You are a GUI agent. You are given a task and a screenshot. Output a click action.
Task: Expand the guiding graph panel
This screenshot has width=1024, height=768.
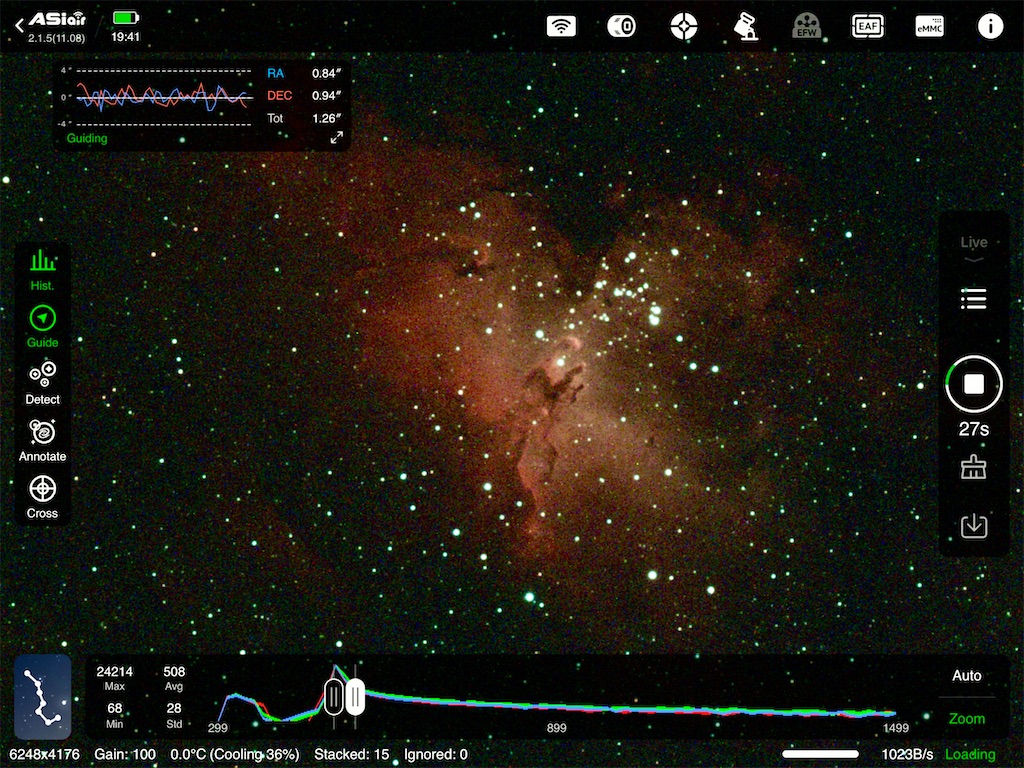[336, 137]
